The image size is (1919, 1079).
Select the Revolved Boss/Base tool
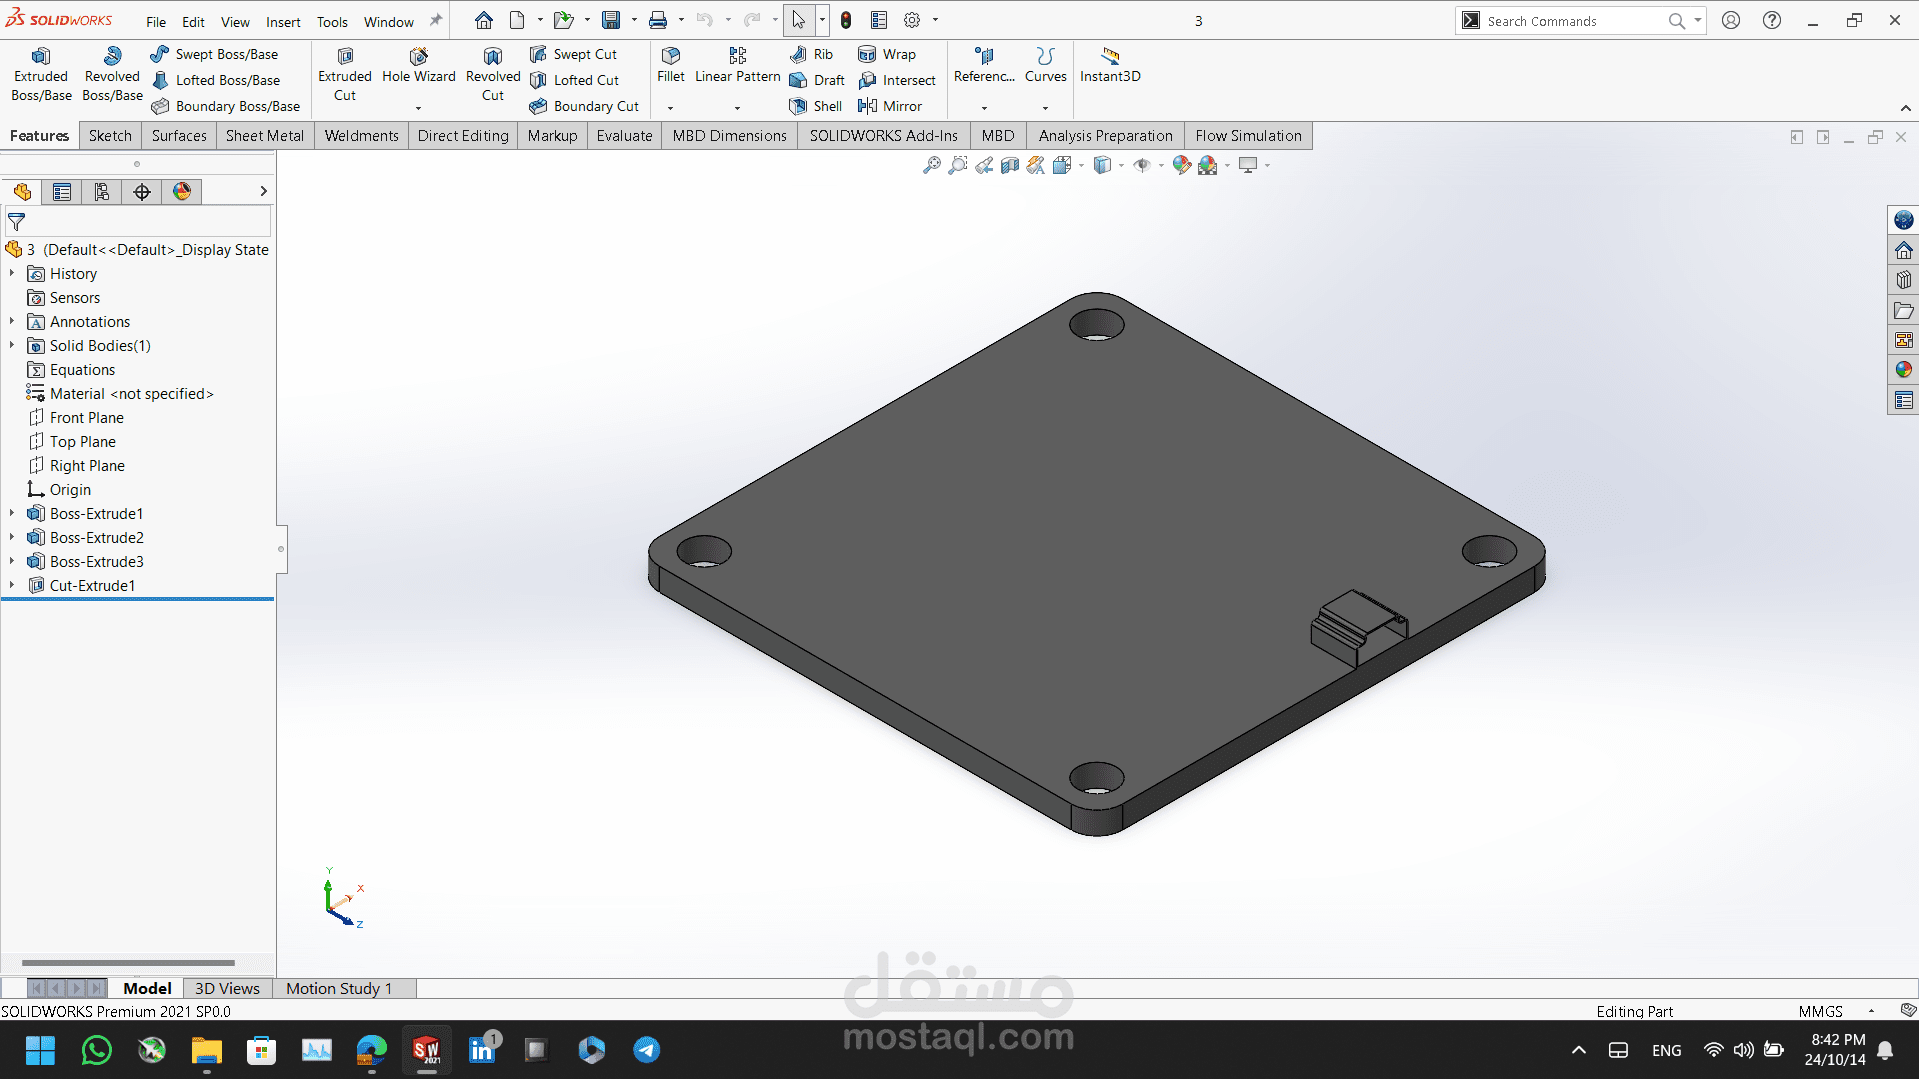click(112, 75)
